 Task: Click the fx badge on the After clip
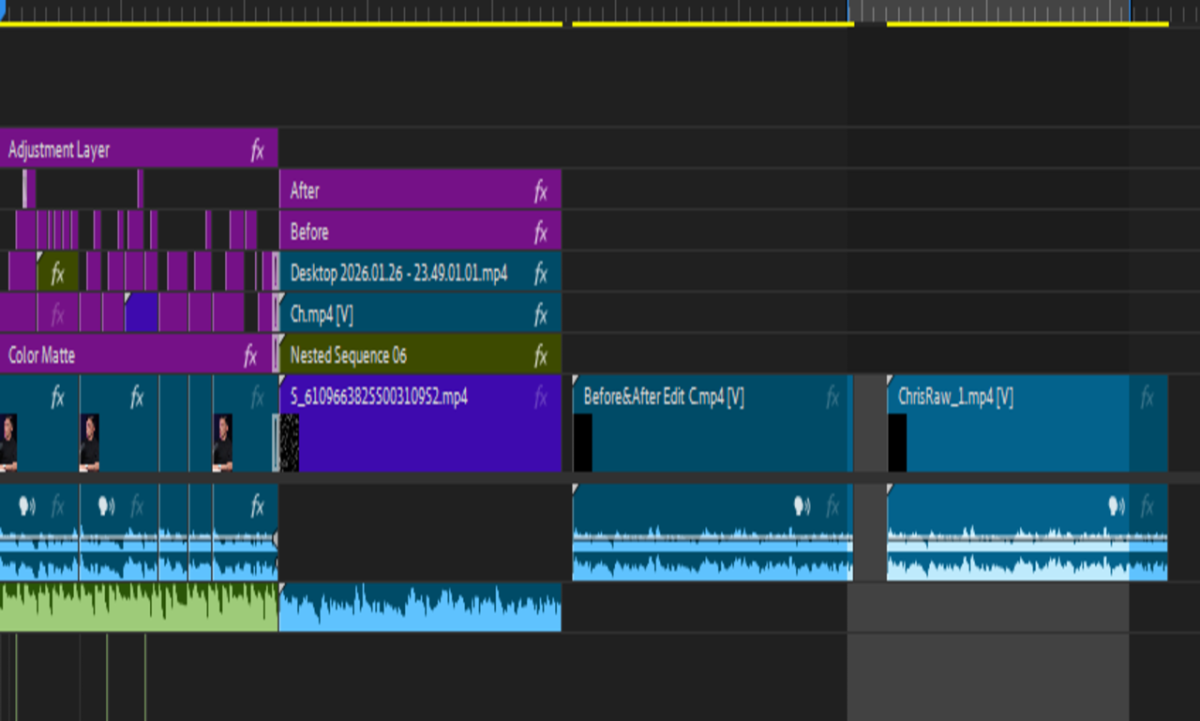point(541,192)
